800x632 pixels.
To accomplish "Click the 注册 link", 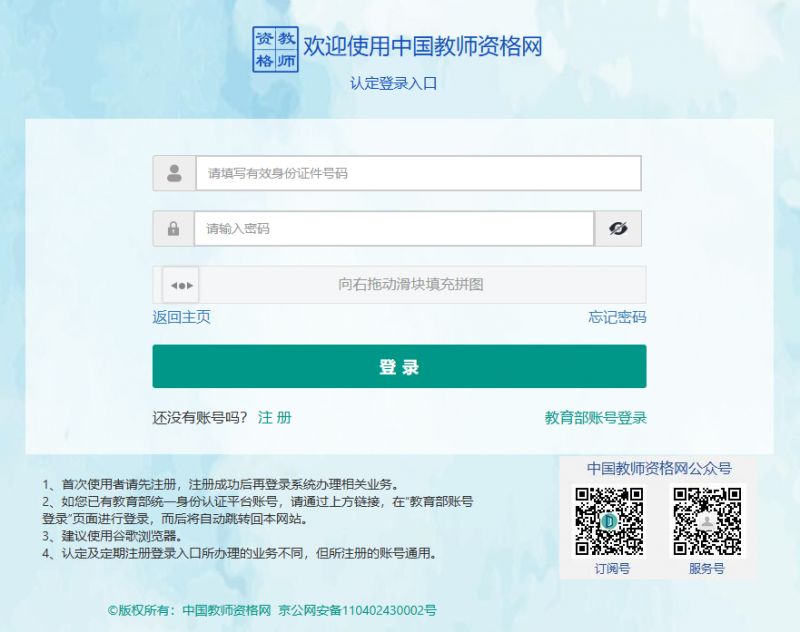I will coord(274,418).
